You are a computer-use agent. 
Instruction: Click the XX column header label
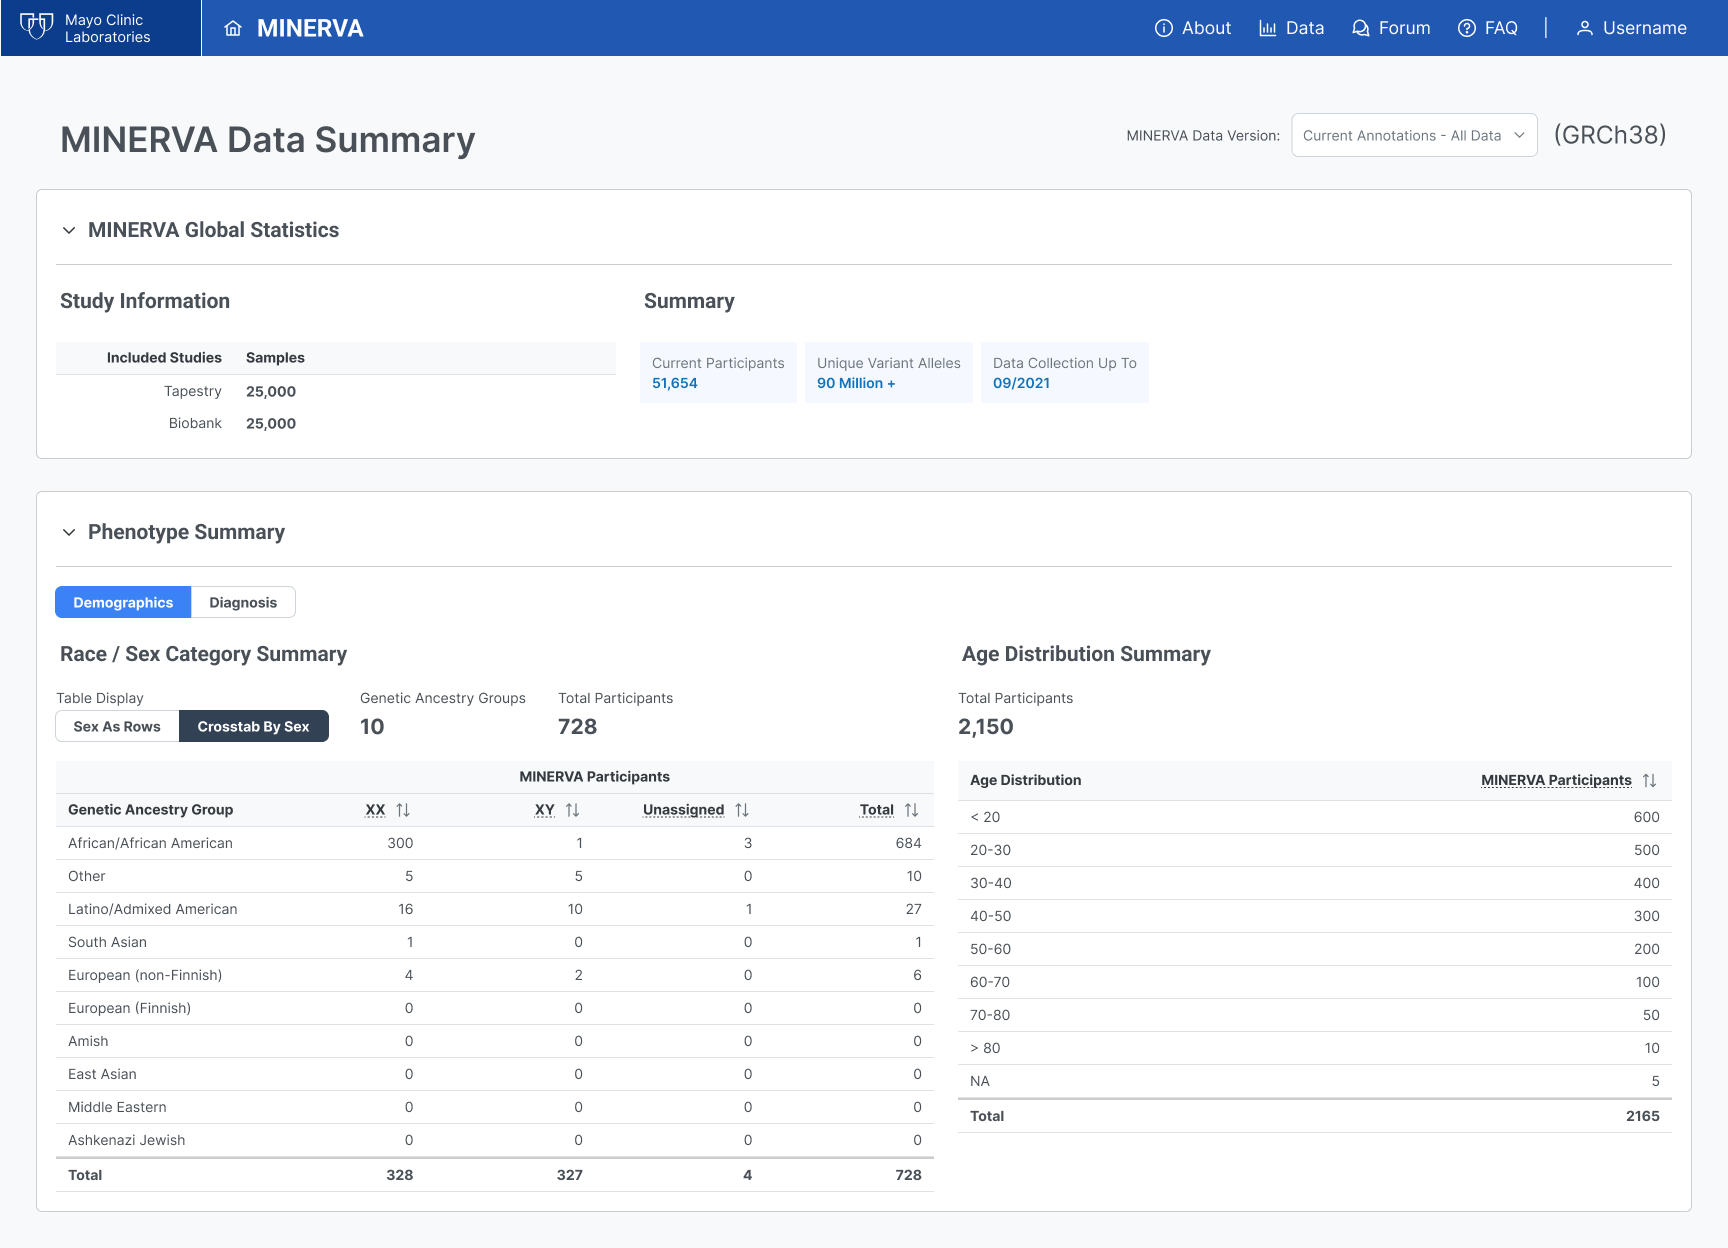coord(375,810)
